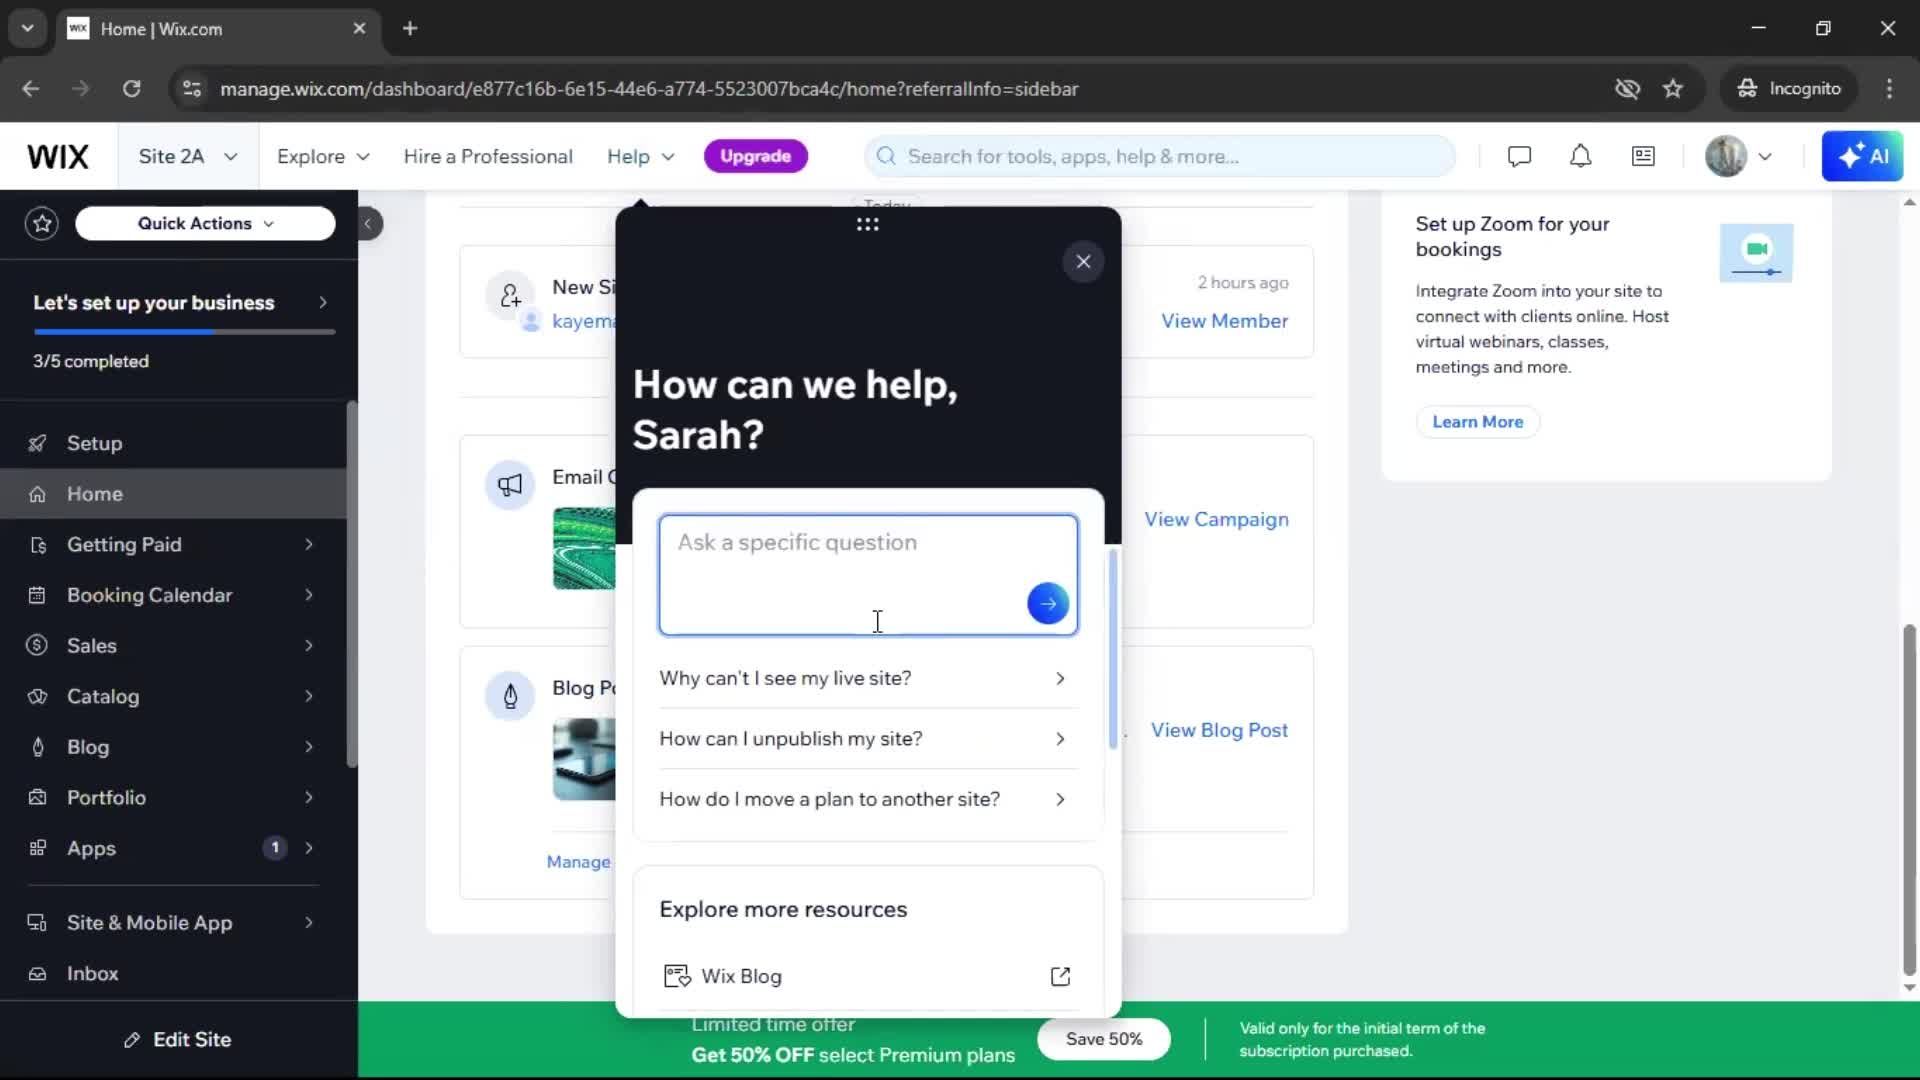Open the profile avatar menu
This screenshot has height=1080, width=1920.
(1739, 156)
